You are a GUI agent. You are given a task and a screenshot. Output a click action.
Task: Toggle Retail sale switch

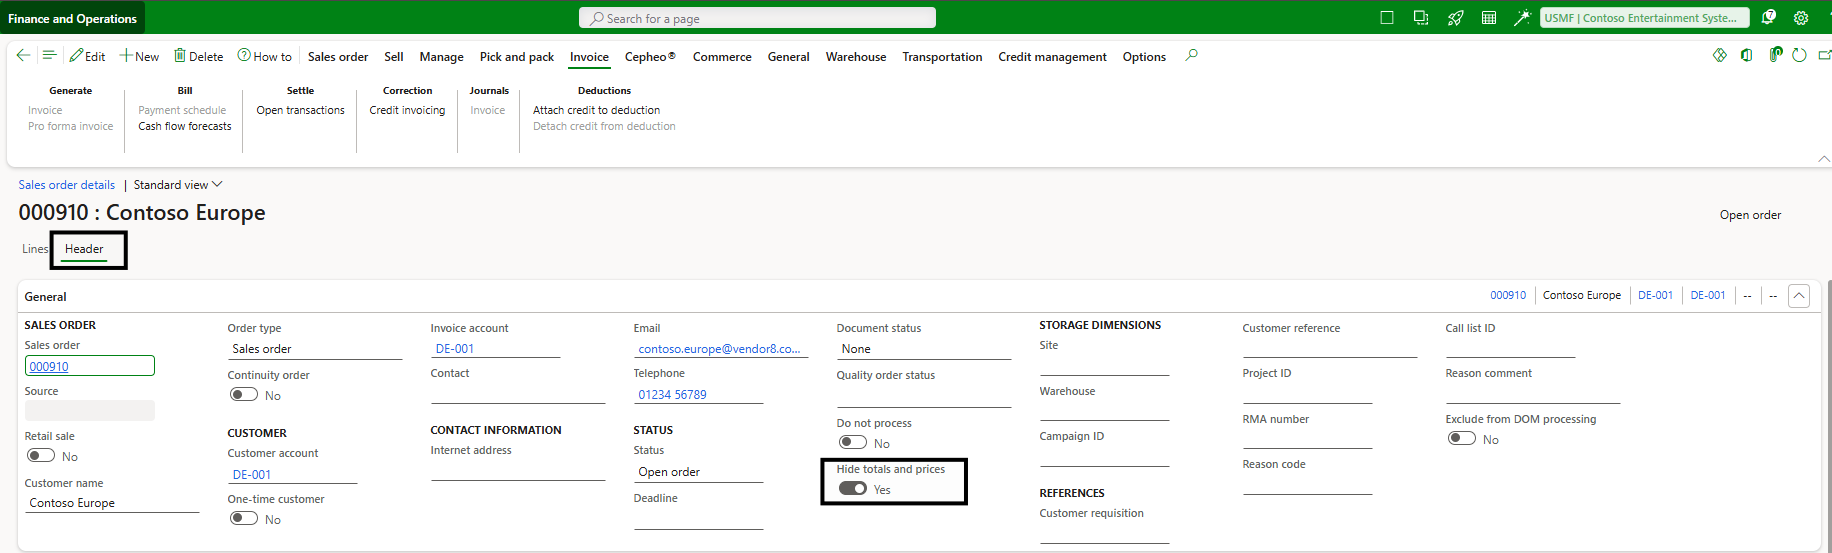(41, 456)
